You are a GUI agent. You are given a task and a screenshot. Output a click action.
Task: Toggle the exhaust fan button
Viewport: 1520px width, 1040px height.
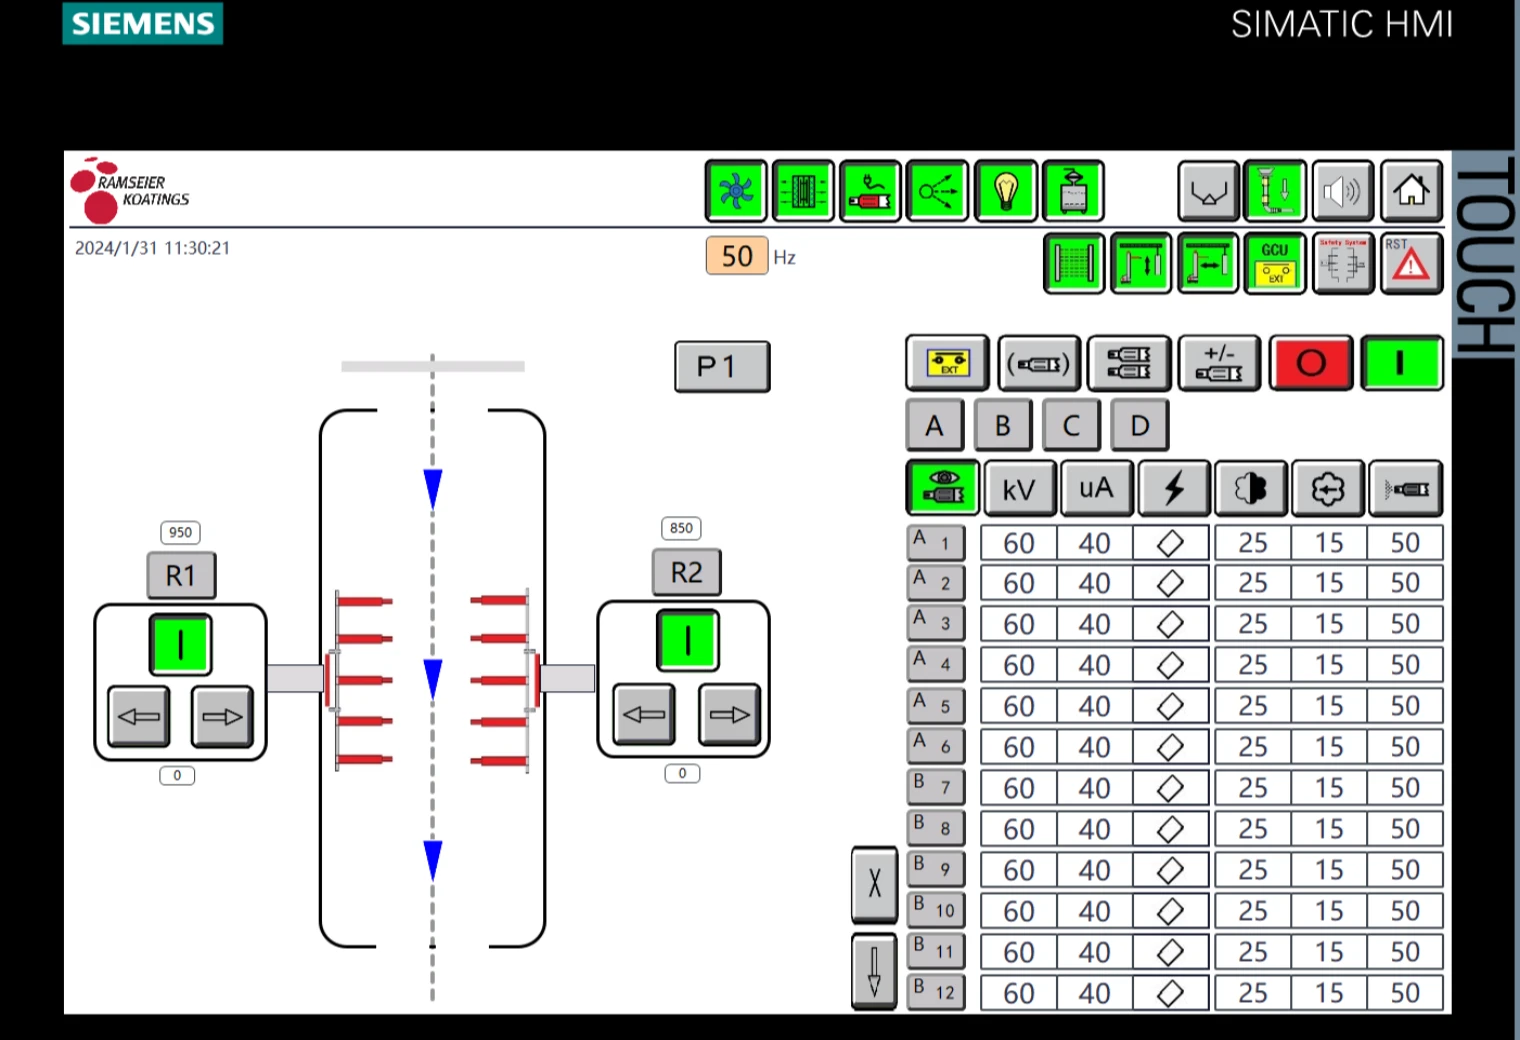tap(736, 190)
